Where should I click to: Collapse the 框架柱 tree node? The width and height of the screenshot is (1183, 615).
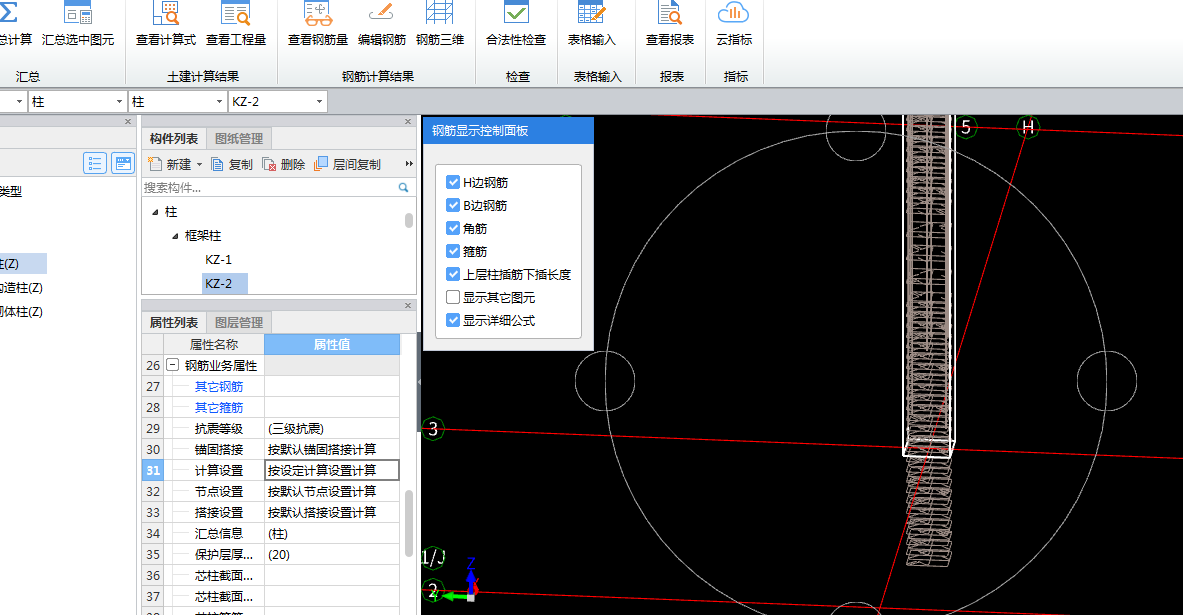[x=175, y=236]
